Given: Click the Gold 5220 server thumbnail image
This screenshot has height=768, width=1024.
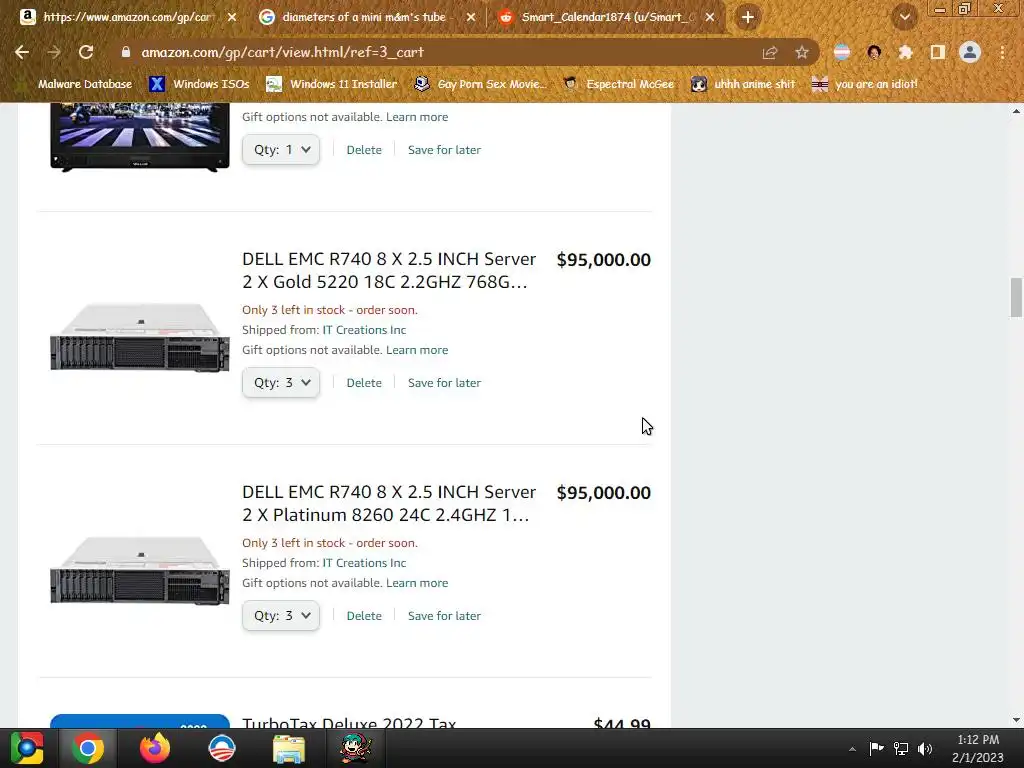Looking at the screenshot, I should click(140, 338).
